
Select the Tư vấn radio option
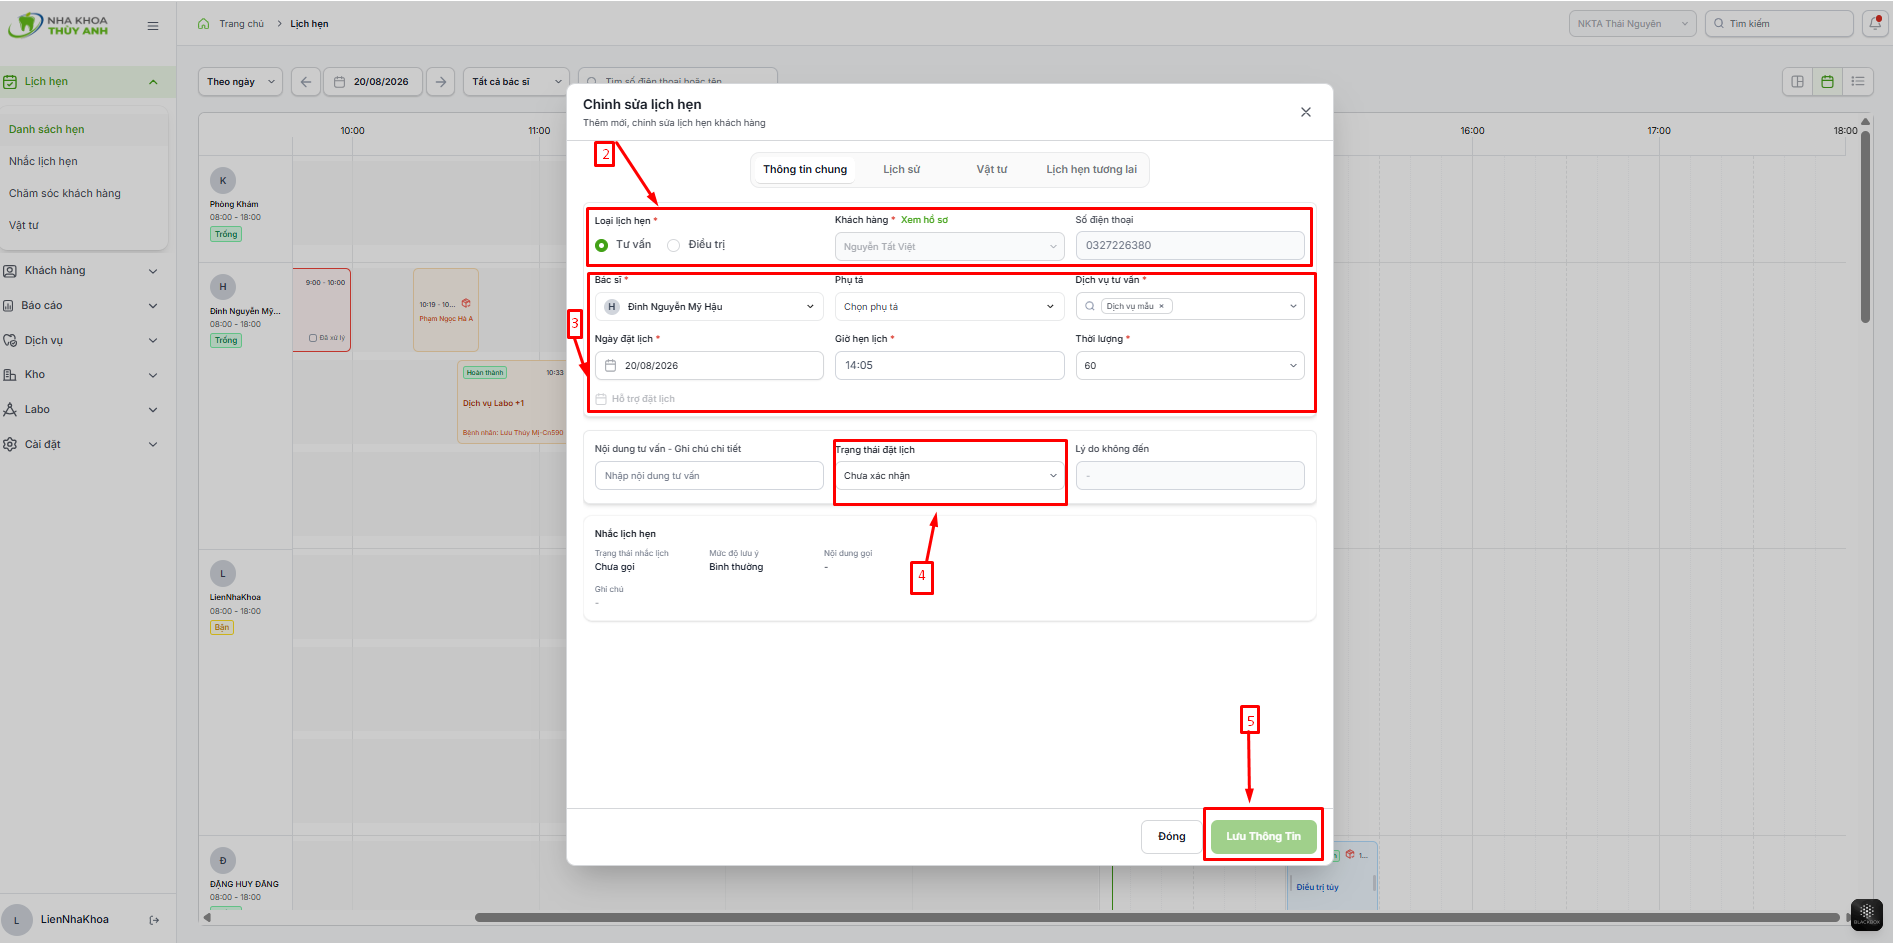click(602, 245)
